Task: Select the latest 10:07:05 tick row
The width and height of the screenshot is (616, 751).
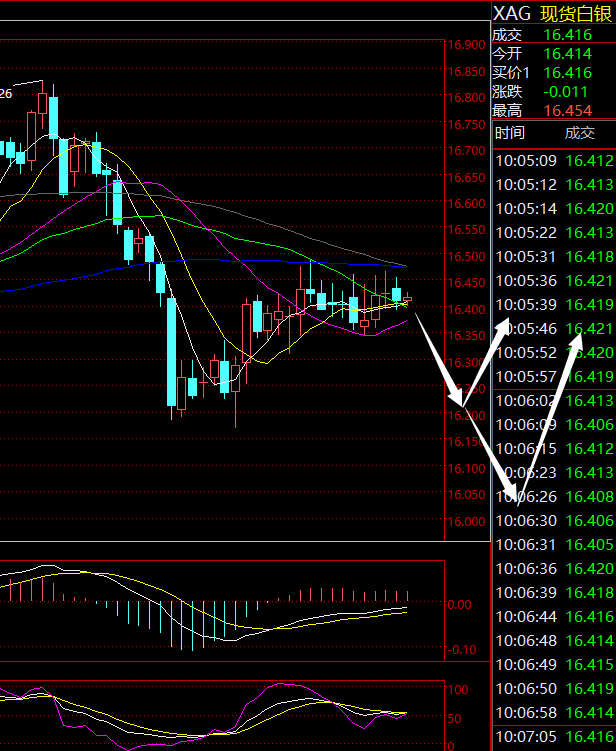Action: tap(554, 735)
